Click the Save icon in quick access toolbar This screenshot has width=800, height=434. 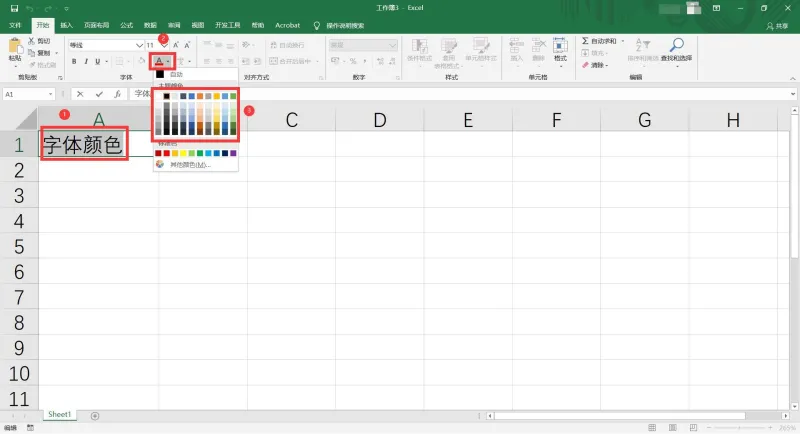point(14,8)
